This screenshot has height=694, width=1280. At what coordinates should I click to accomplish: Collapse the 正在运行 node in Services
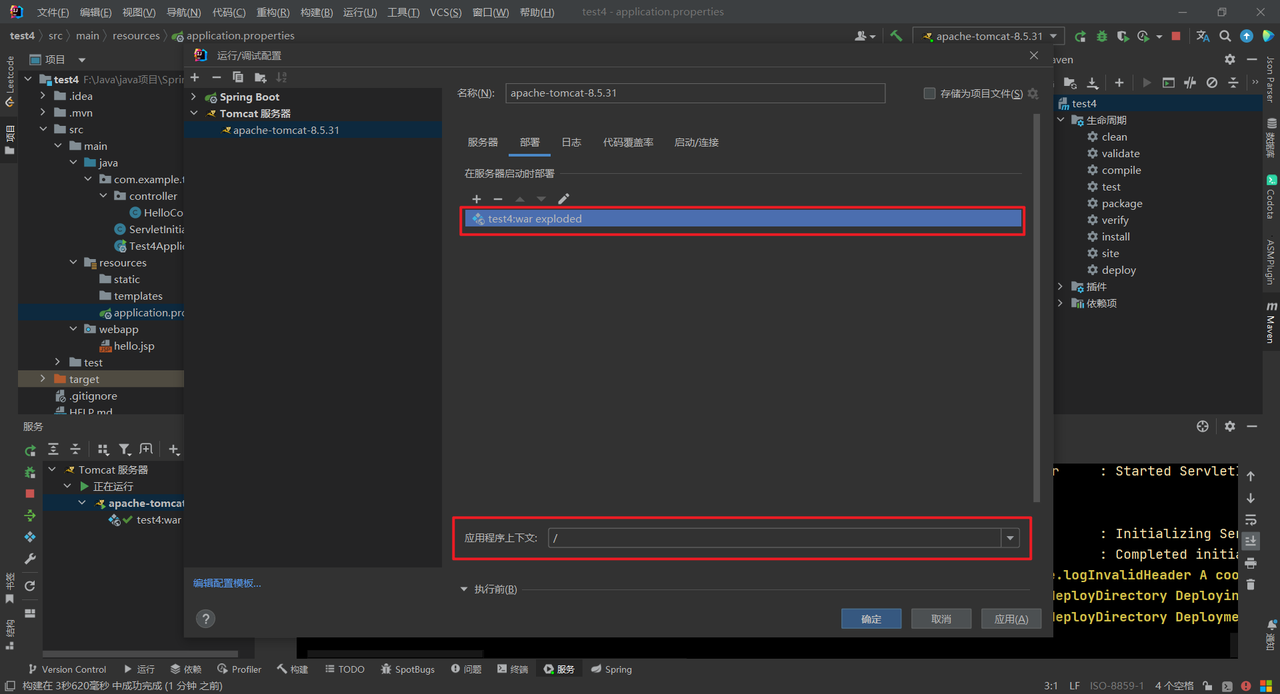click(68, 486)
